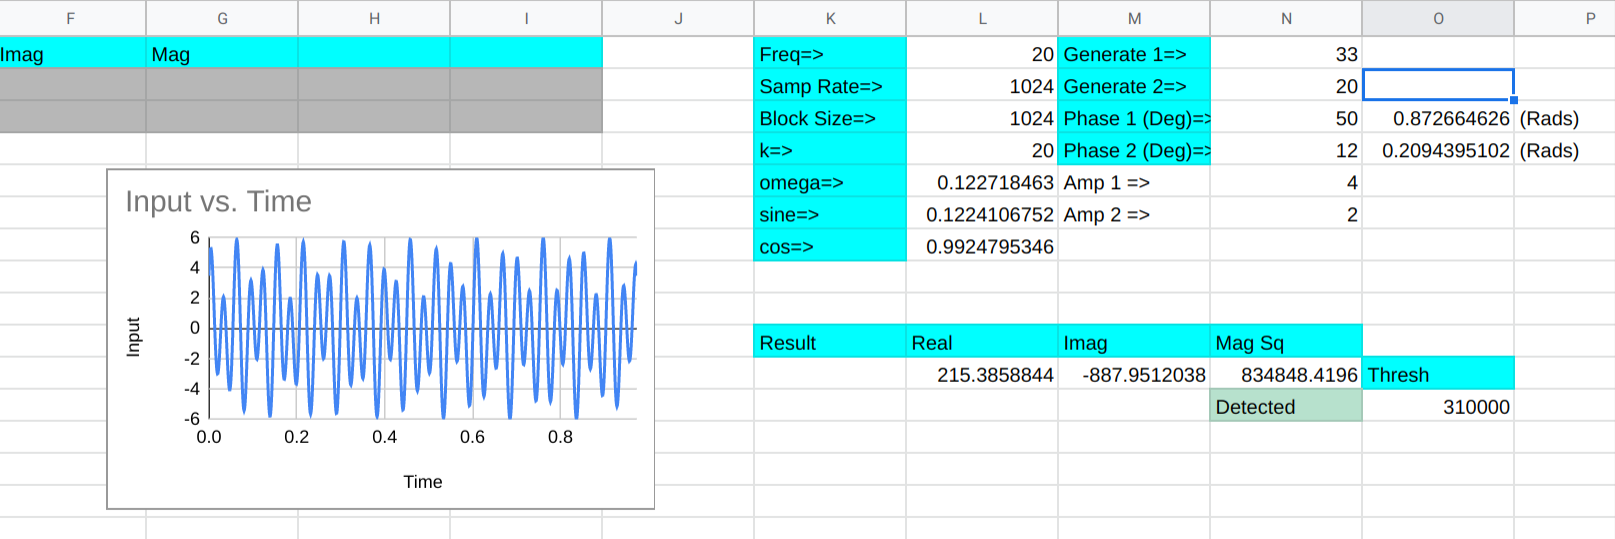Click column header M

pos(1134,18)
